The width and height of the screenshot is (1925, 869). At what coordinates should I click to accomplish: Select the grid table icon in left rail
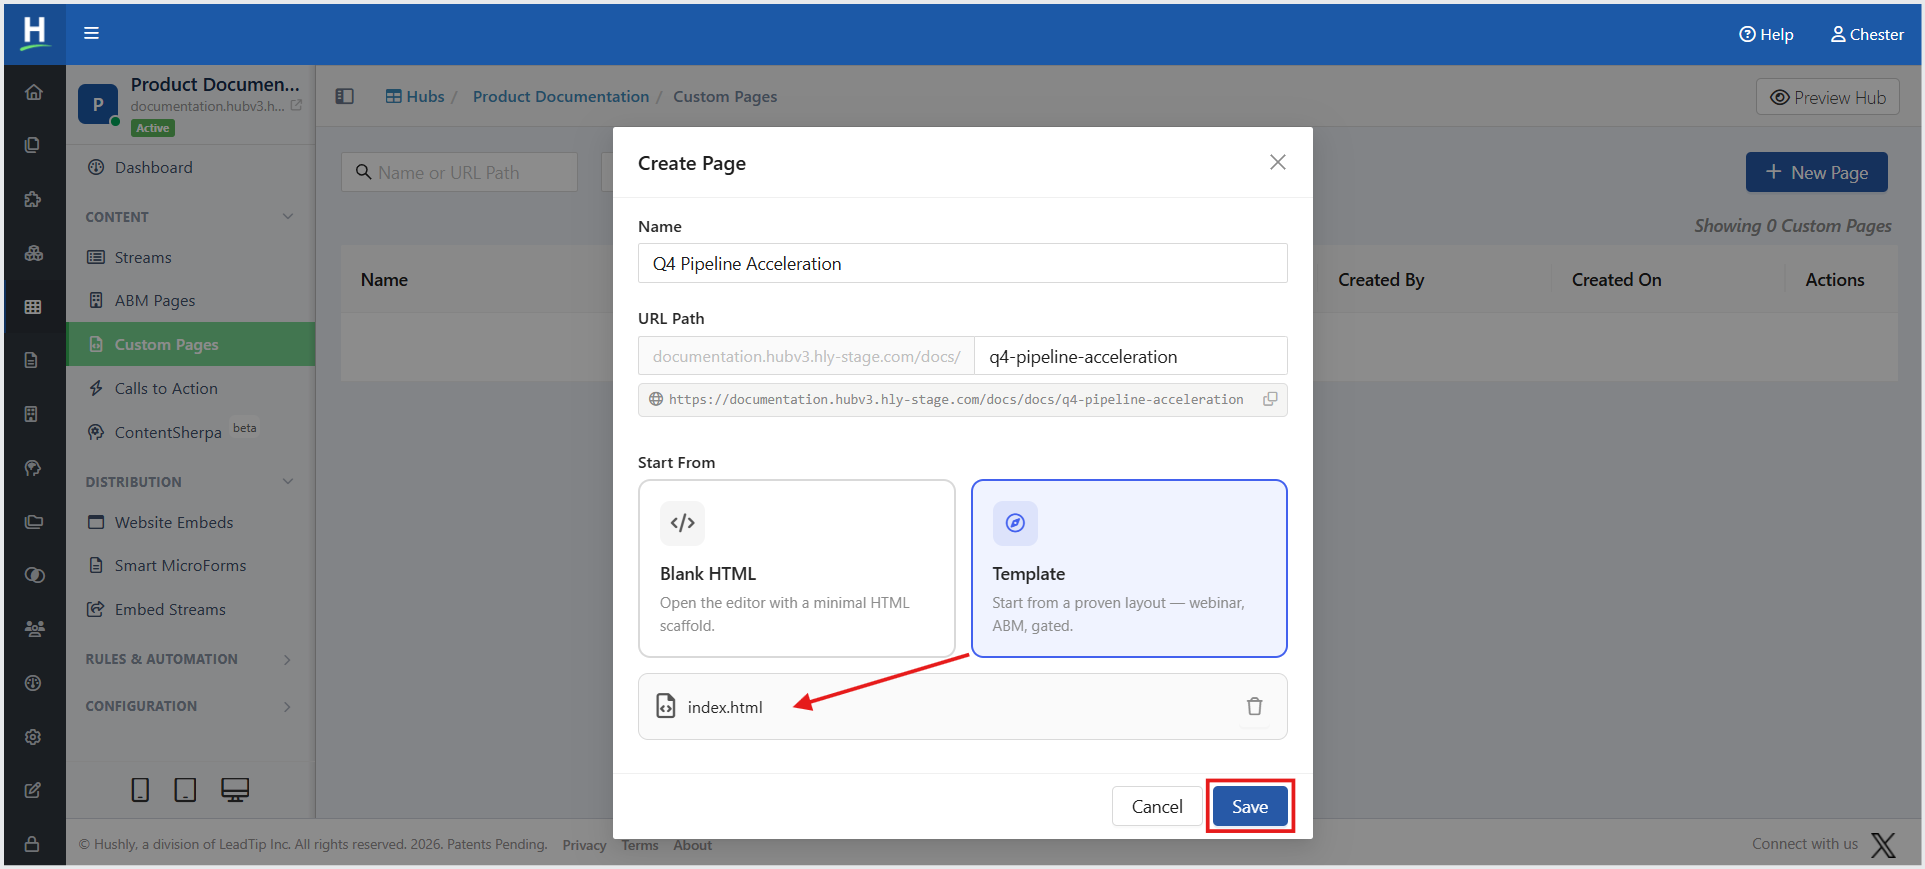[x=33, y=307]
